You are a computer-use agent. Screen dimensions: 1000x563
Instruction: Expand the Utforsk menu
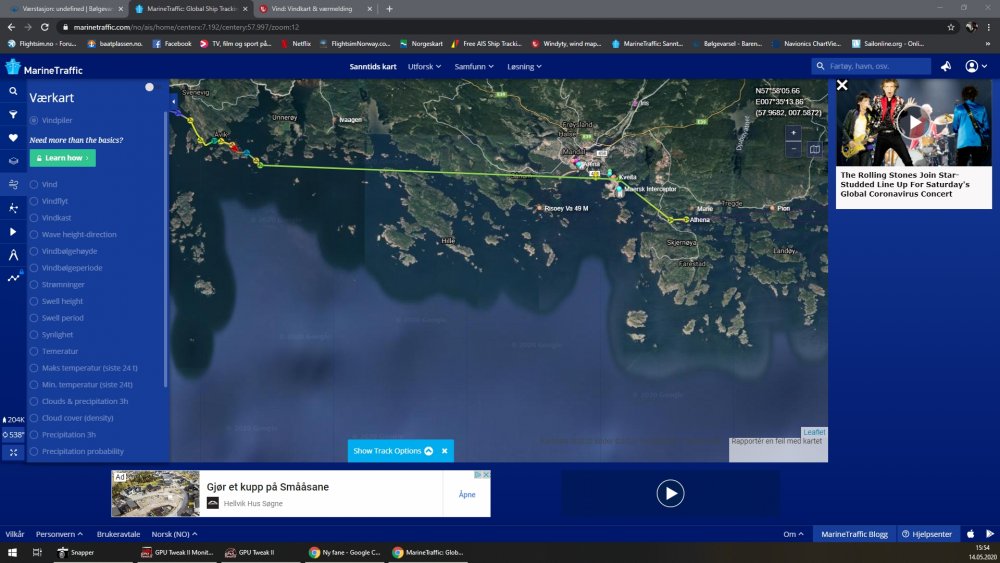pos(425,66)
